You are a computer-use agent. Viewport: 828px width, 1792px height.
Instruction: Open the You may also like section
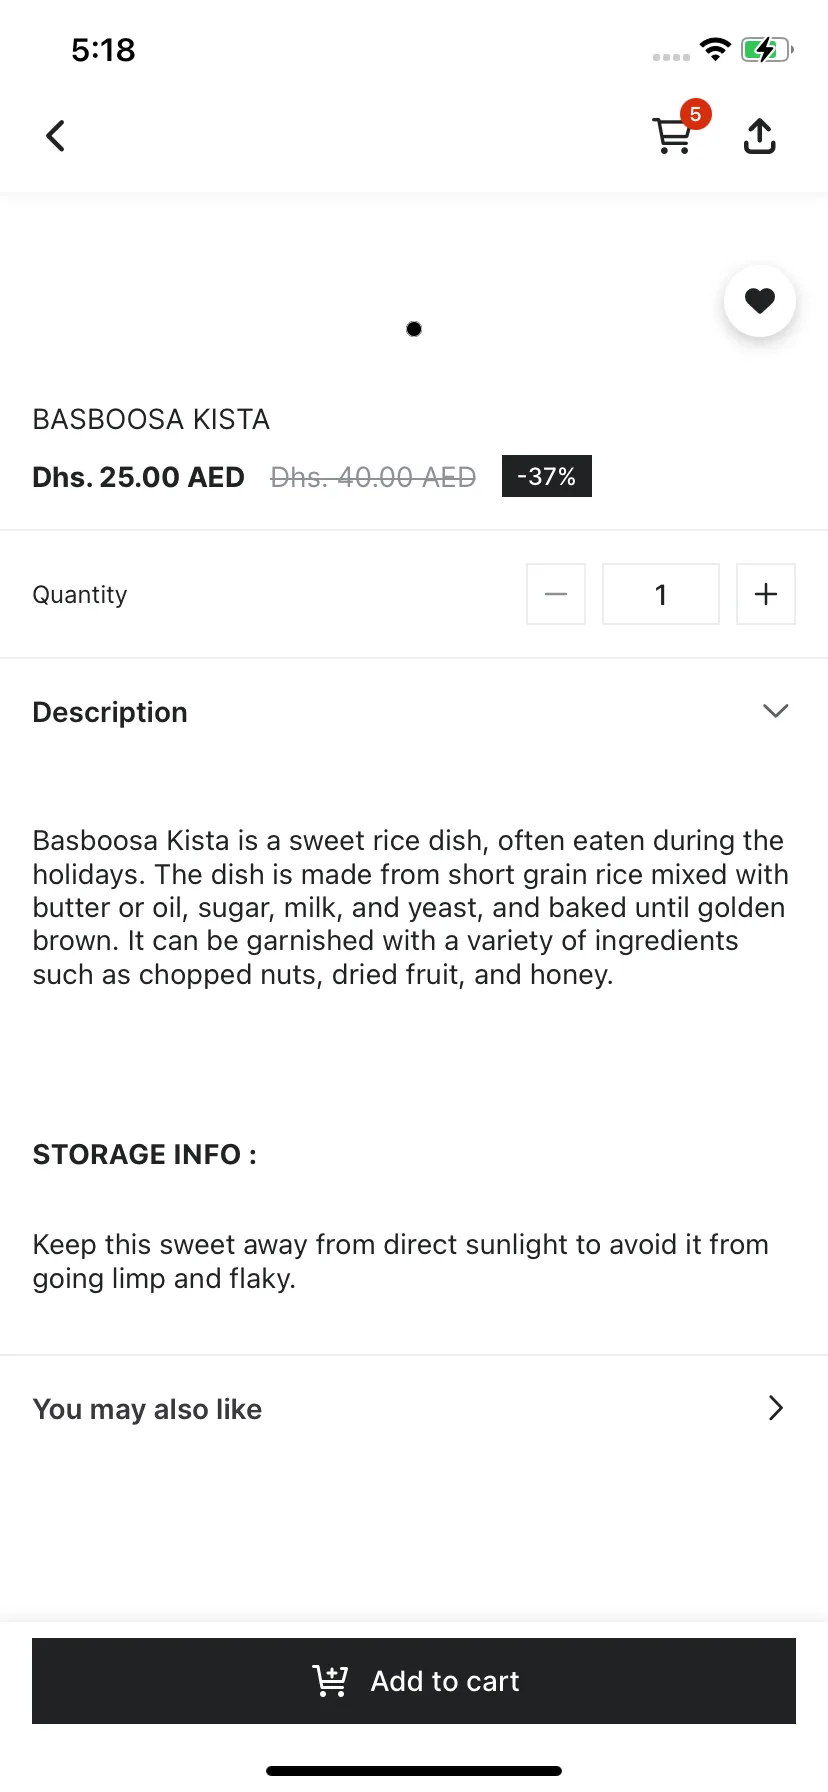(x=148, y=1409)
